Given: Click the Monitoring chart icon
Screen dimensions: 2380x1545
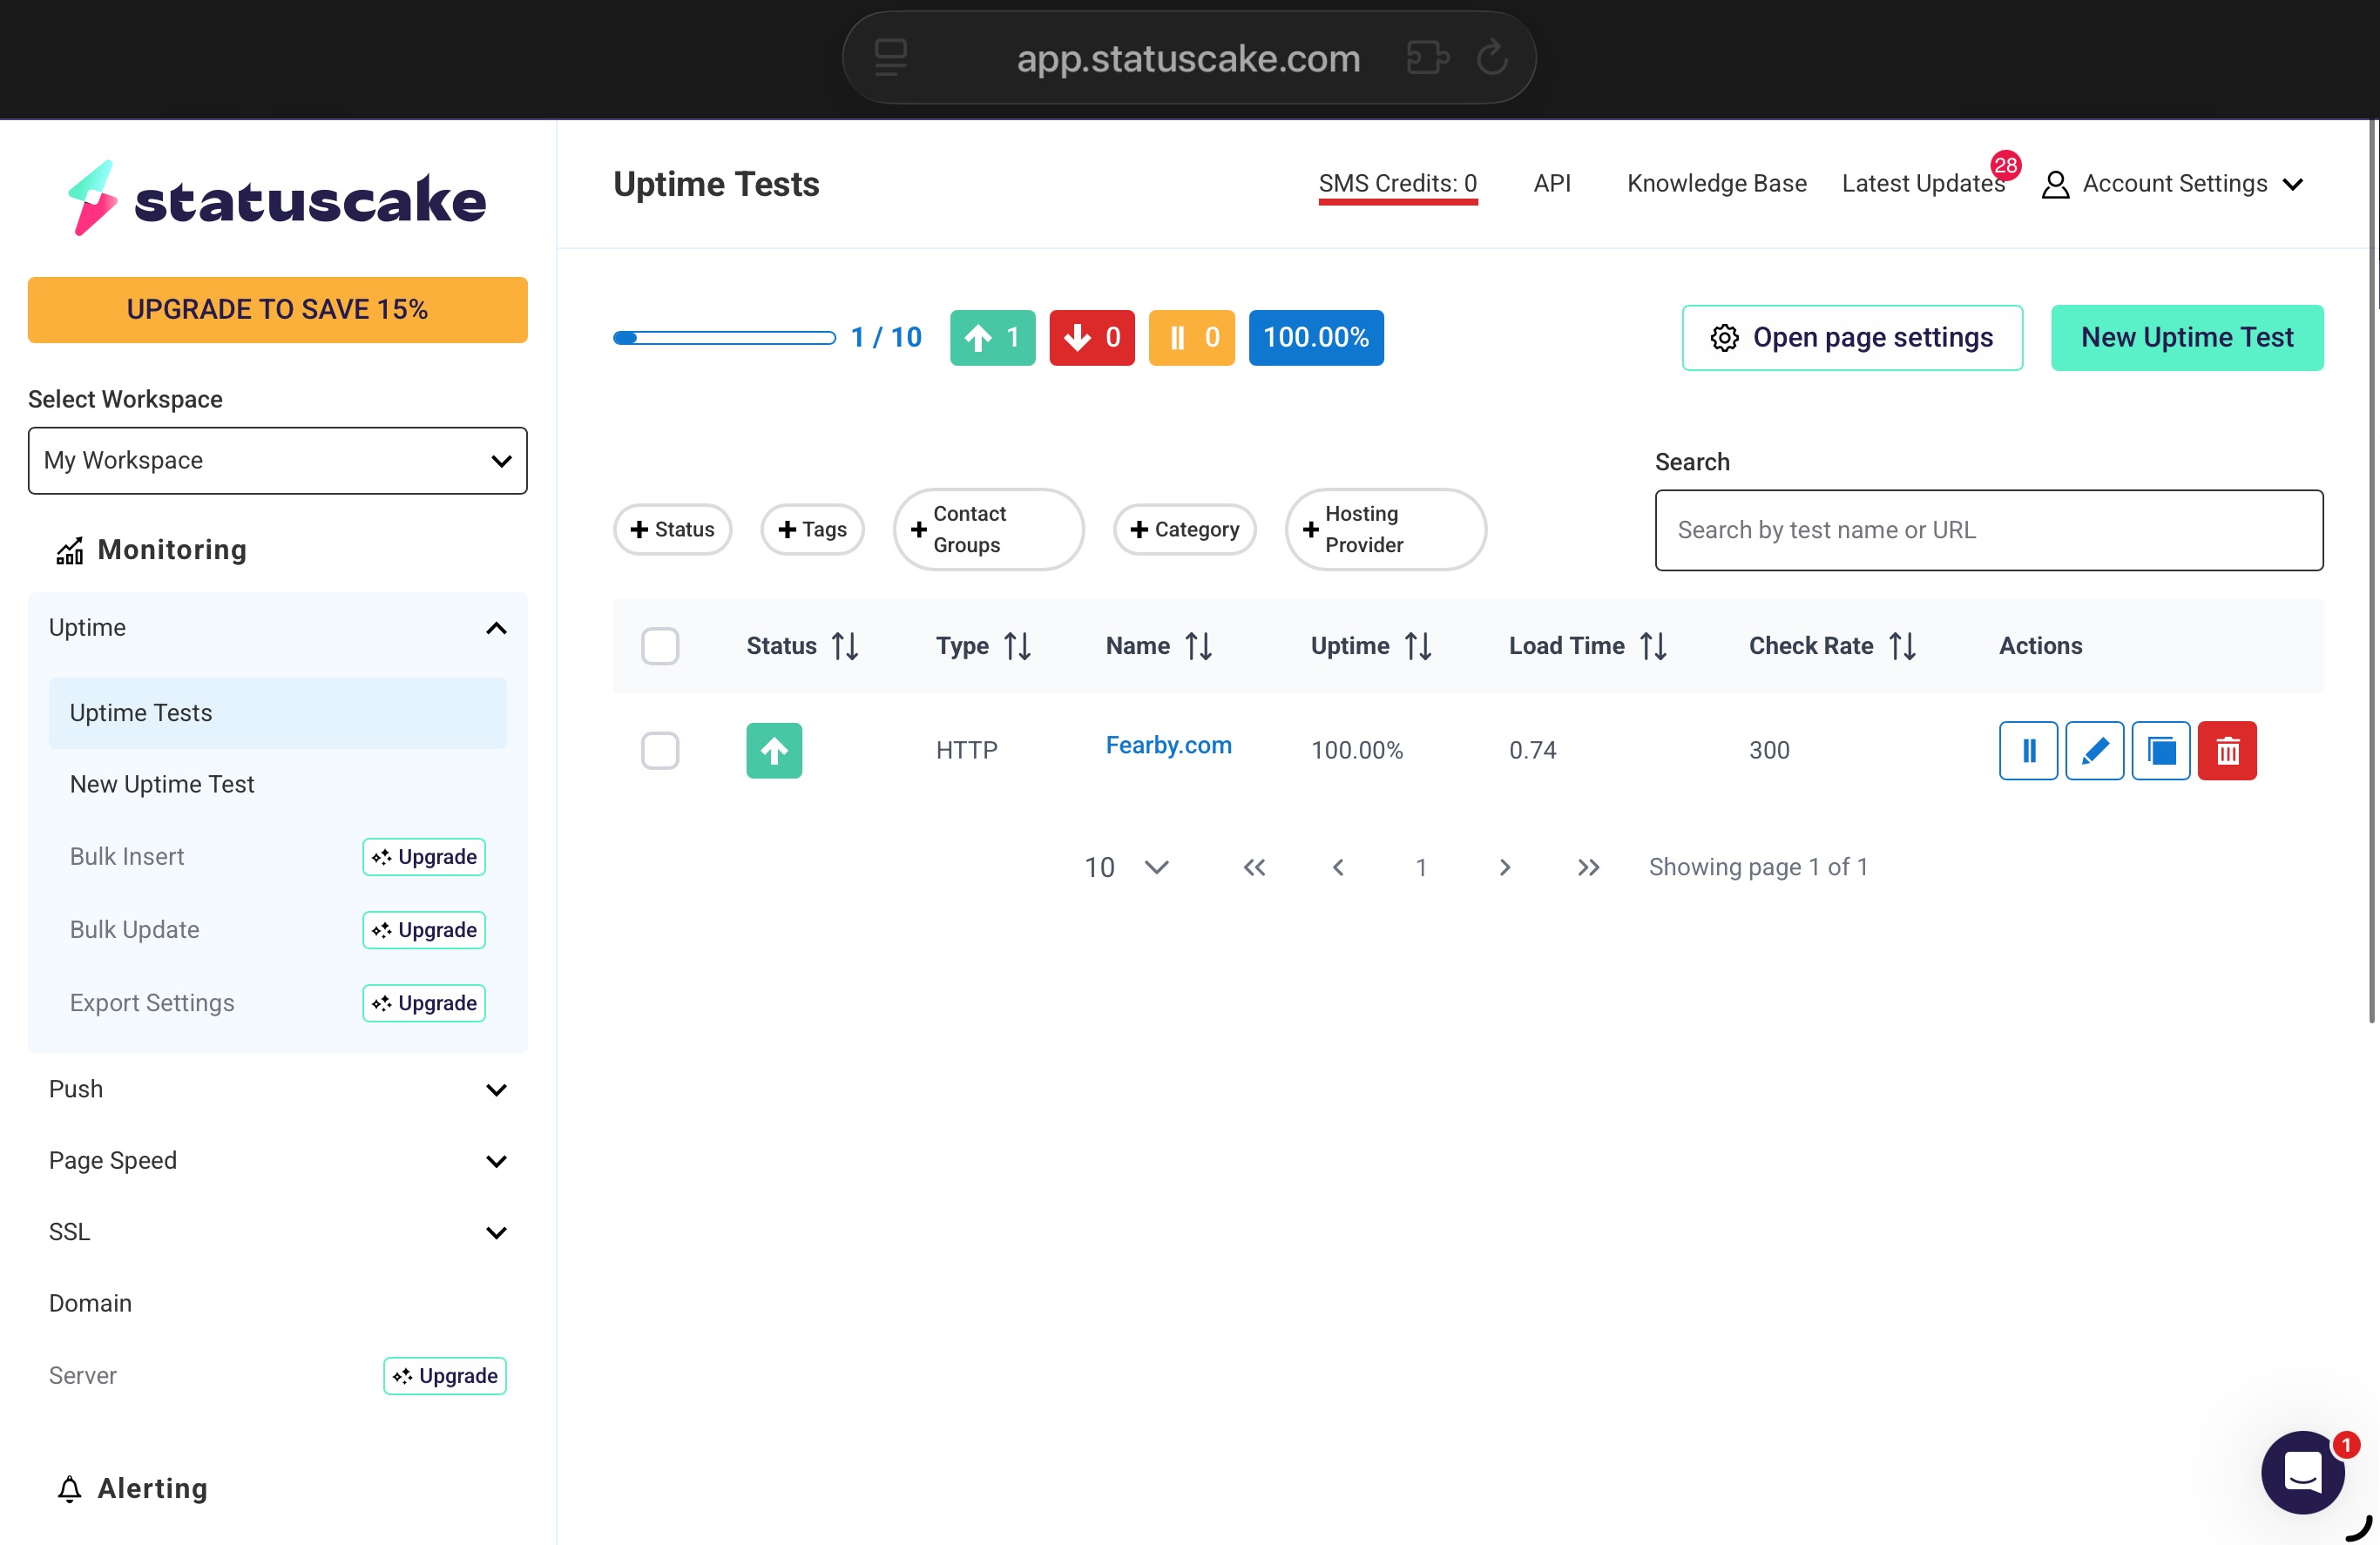Looking at the screenshot, I should (69, 550).
